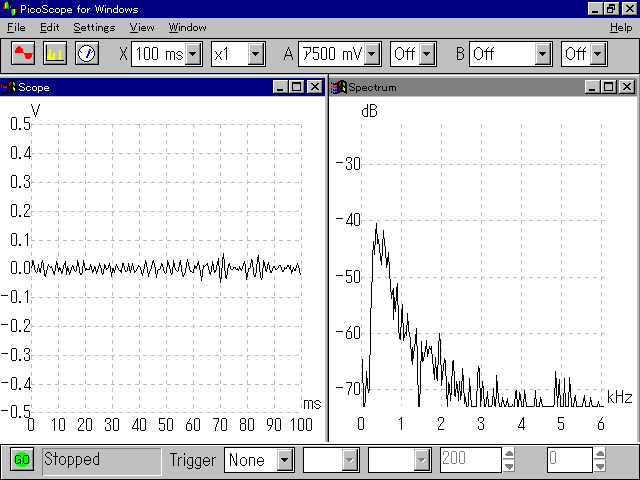Click the Scope window title icon
This screenshot has width=640, height=480.
click(x=9, y=87)
